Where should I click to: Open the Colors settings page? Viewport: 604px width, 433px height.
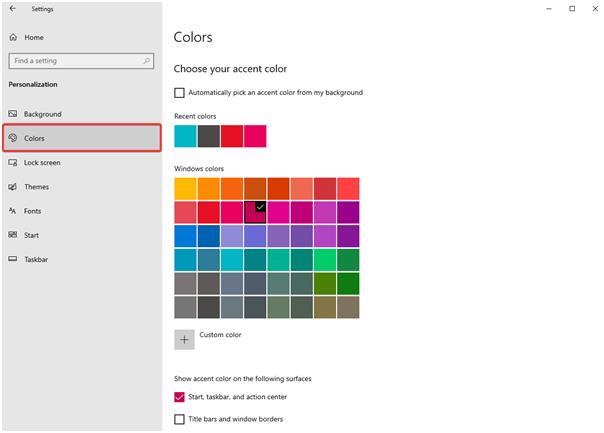[82, 138]
